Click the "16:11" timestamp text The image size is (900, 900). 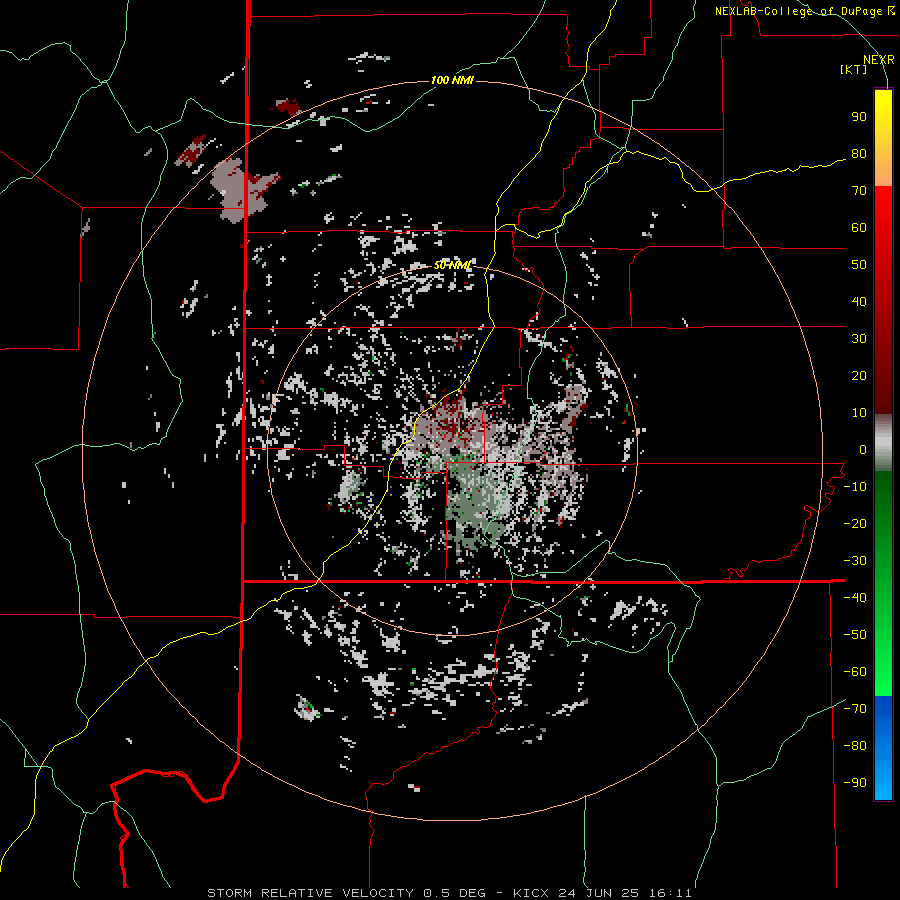click(670, 893)
